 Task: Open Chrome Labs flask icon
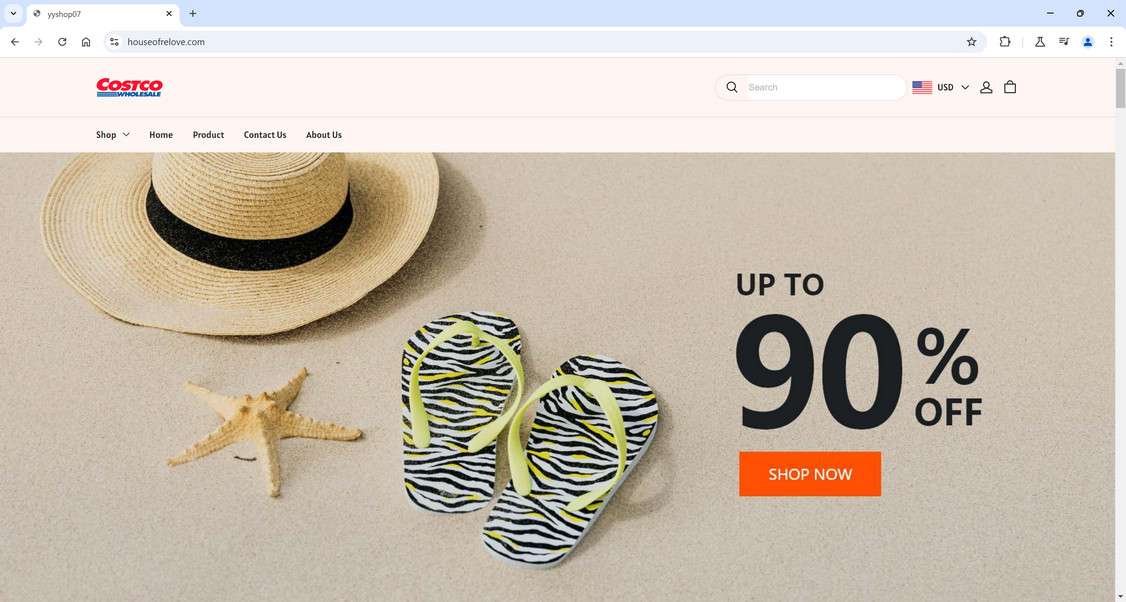coord(1040,42)
